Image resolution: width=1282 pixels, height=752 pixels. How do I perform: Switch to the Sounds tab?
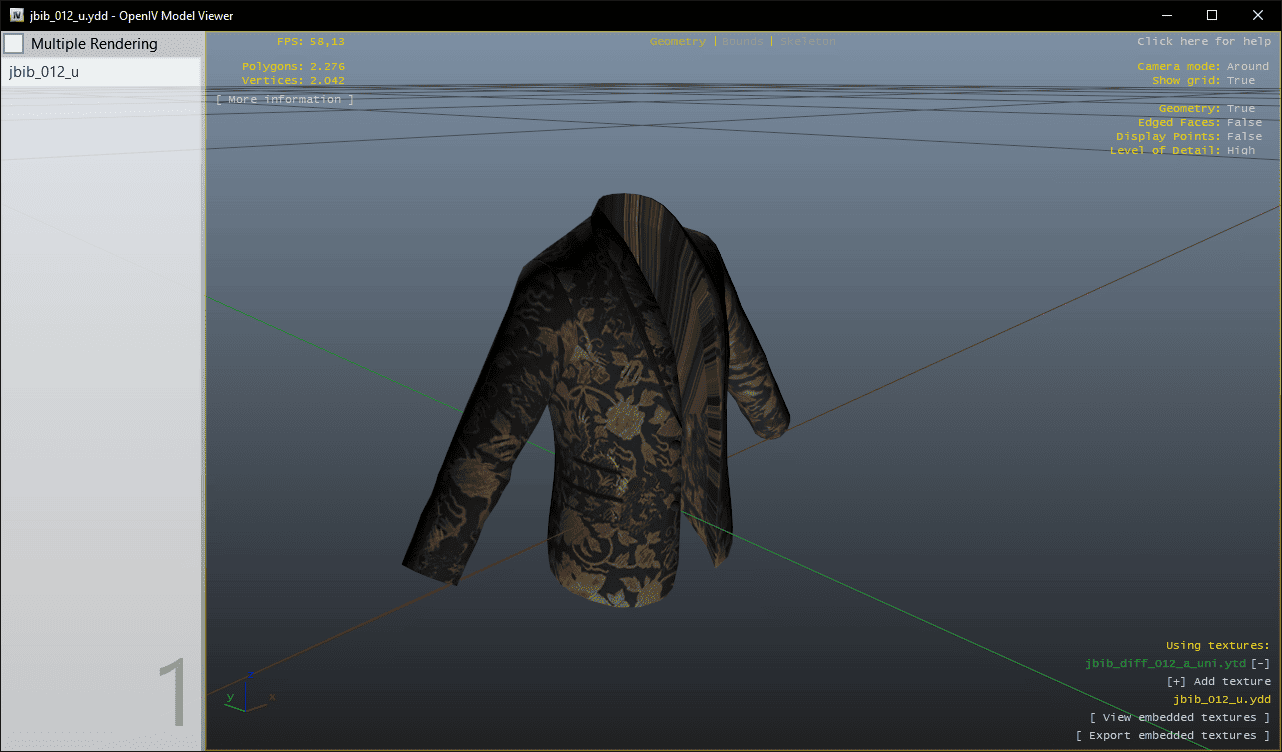coord(742,42)
